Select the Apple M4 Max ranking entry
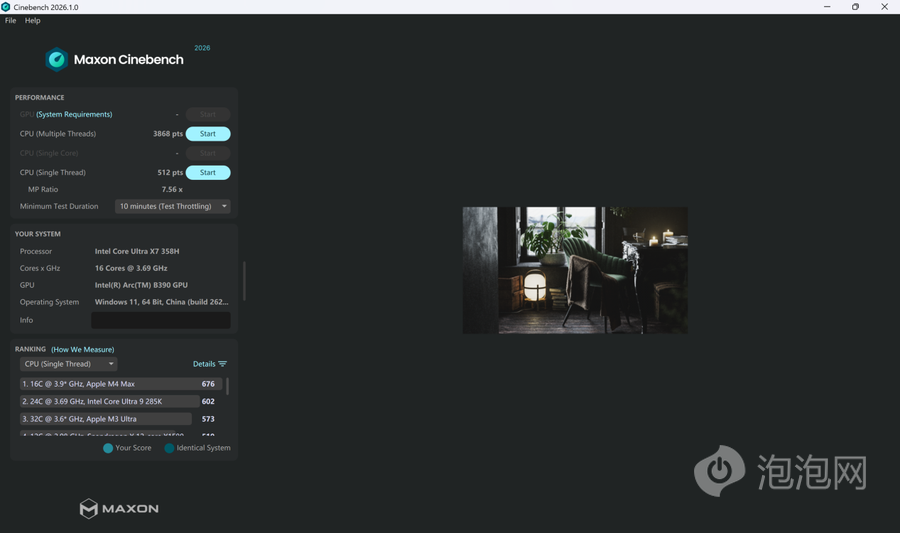 click(x=108, y=384)
